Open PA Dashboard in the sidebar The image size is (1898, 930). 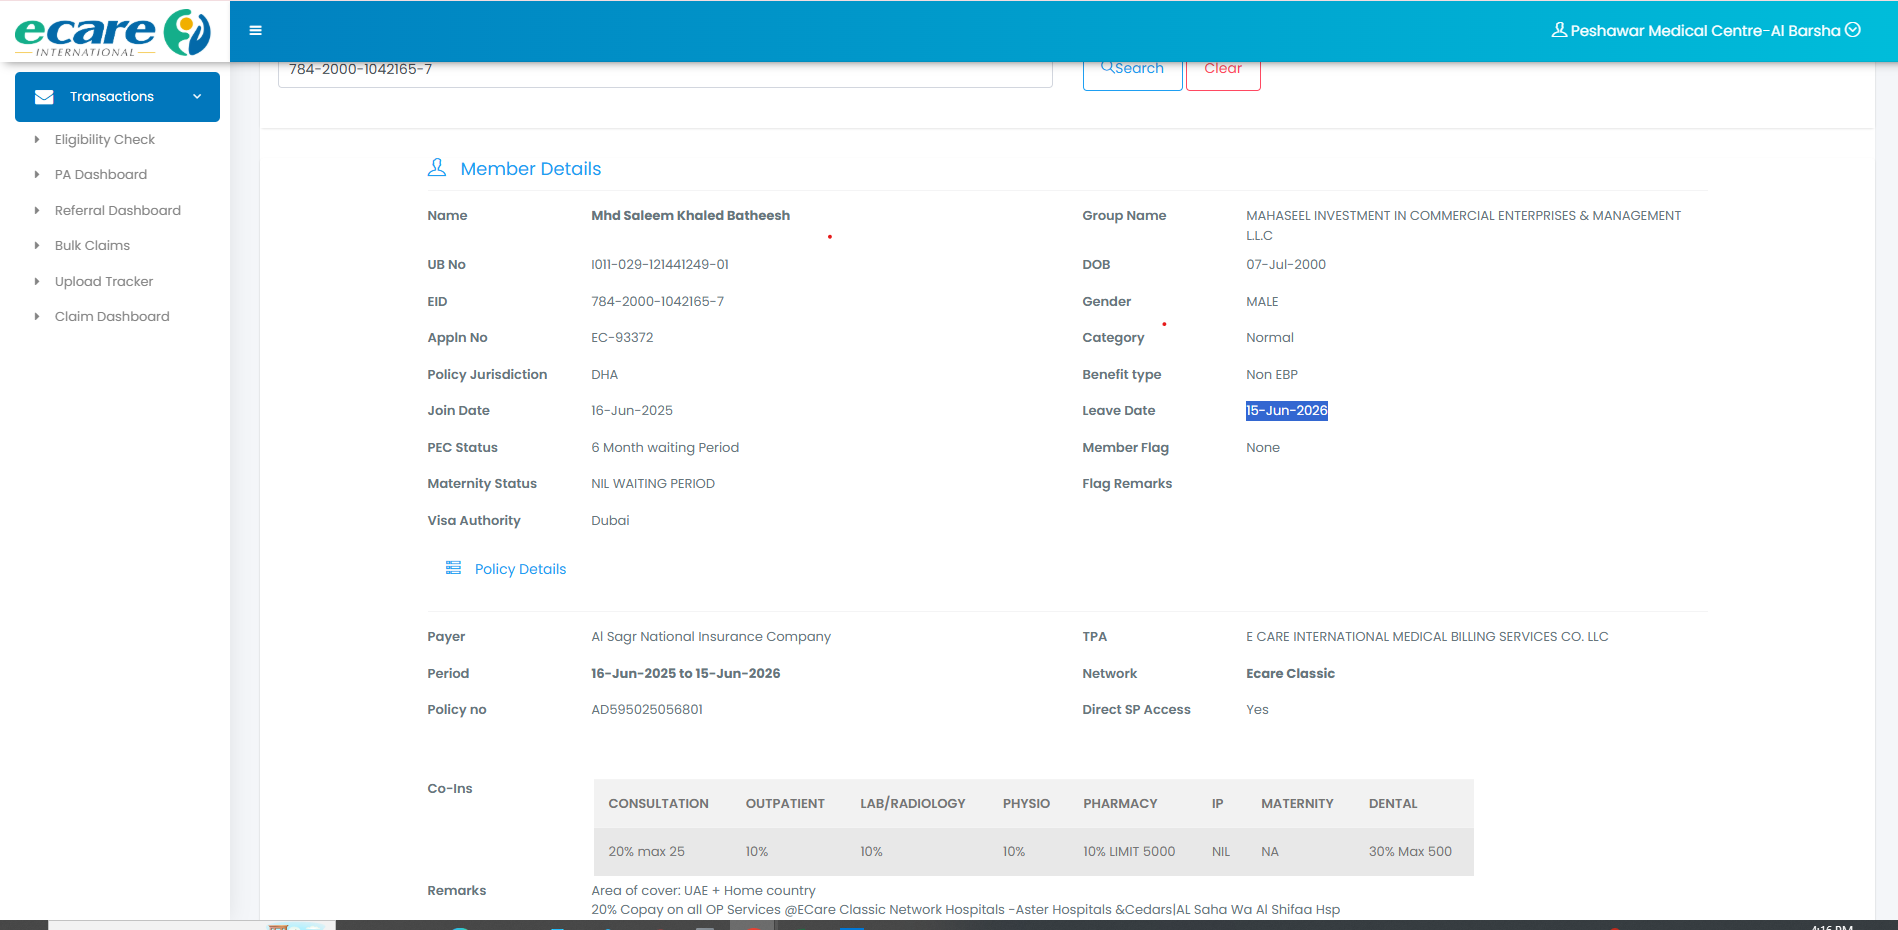click(x=101, y=175)
